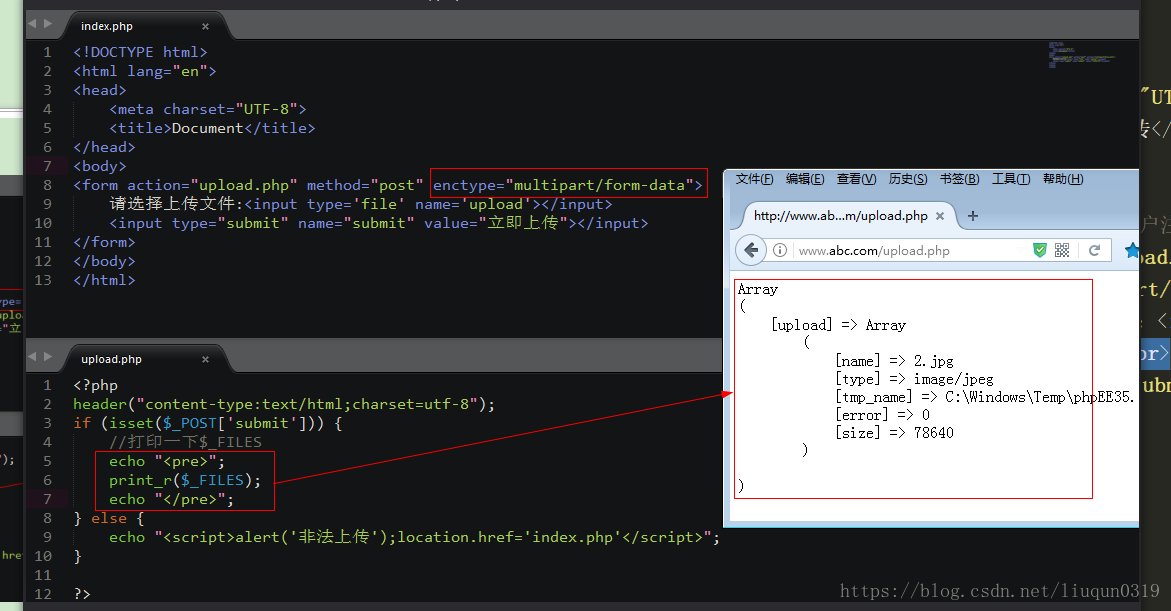Click the [name] => 2.jpg output line
The image size is (1171, 611).
(x=895, y=361)
